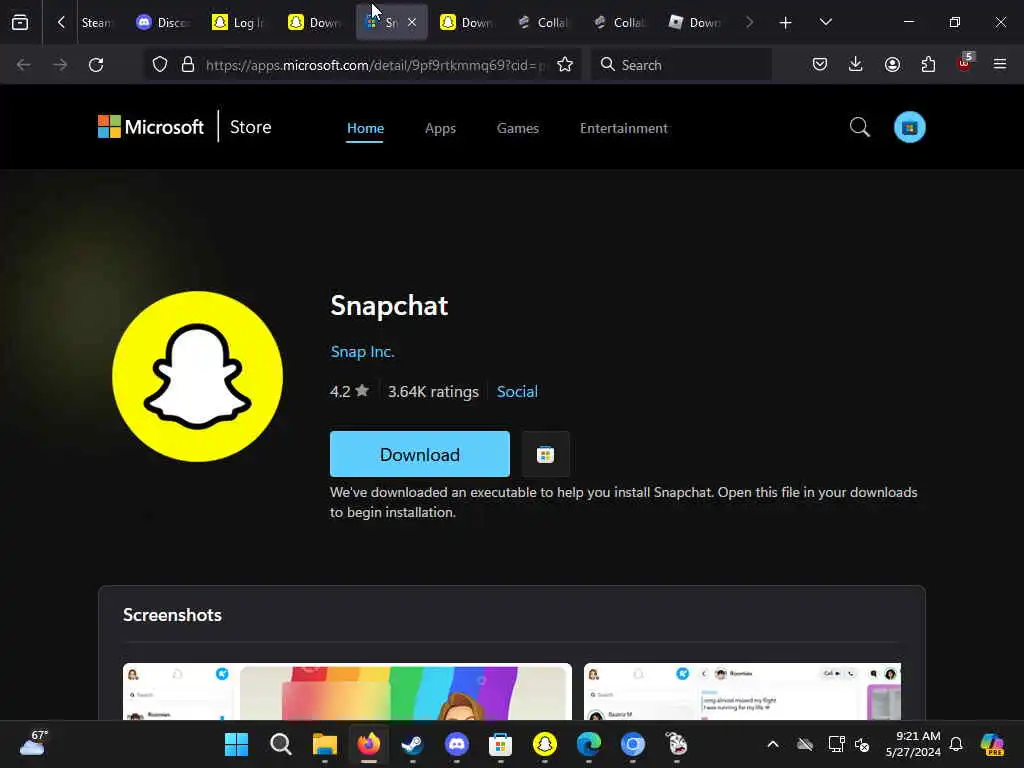Expand the system tray hidden icons chevron
This screenshot has height=768, width=1024.
click(x=773, y=744)
